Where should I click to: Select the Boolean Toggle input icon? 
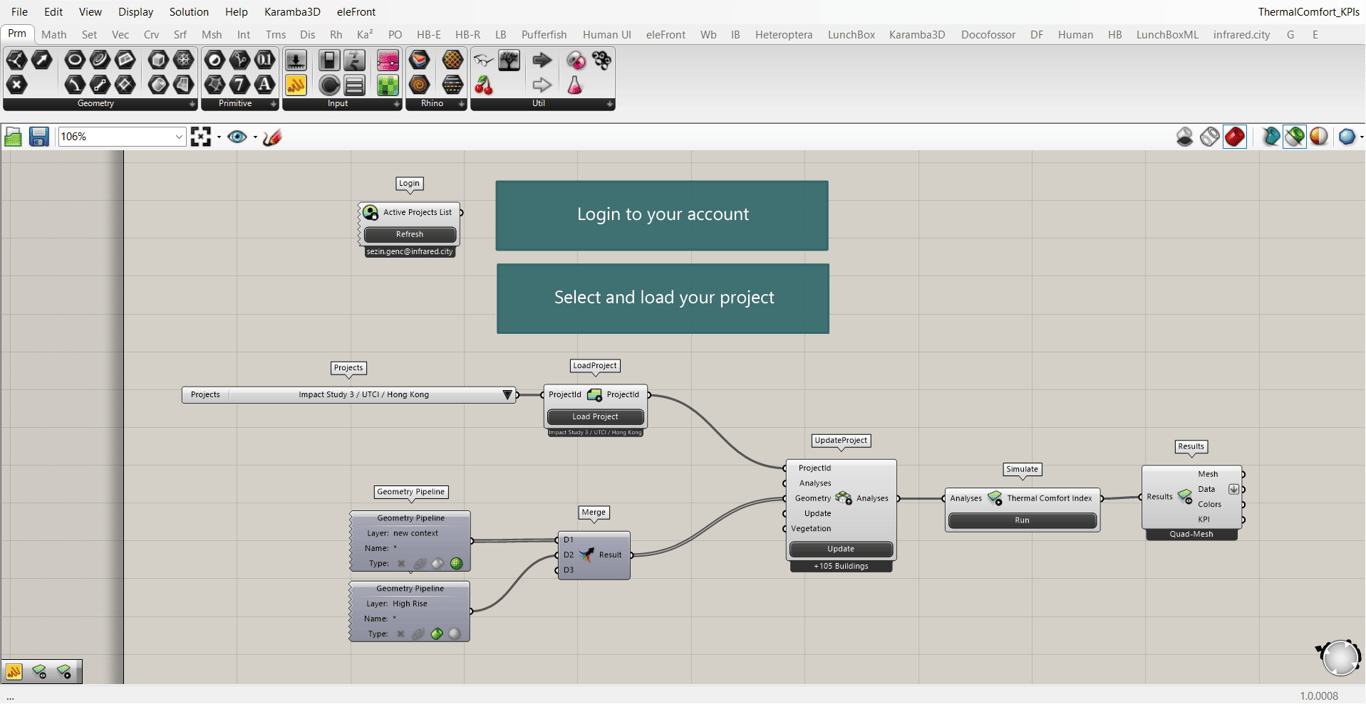coord(329,60)
